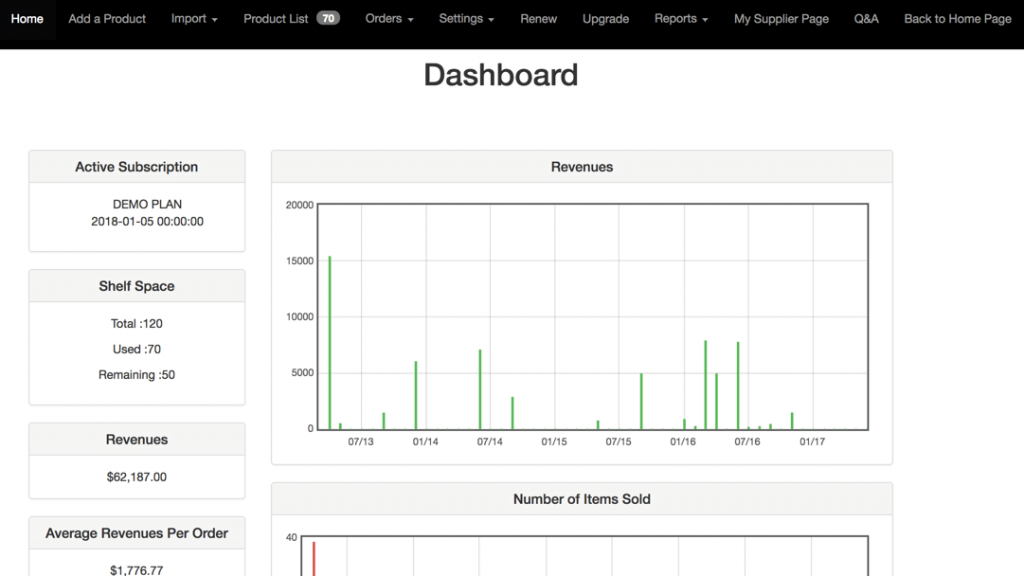Click Back to Home Page link
Screen dimensions: 1024x576
pyautogui.click(x=957, y=19)
